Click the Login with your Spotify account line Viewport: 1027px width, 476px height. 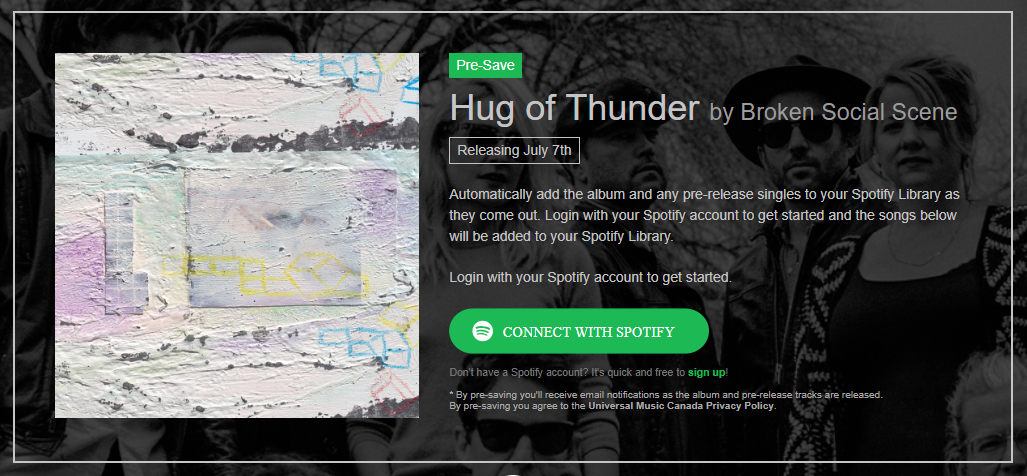590,277
